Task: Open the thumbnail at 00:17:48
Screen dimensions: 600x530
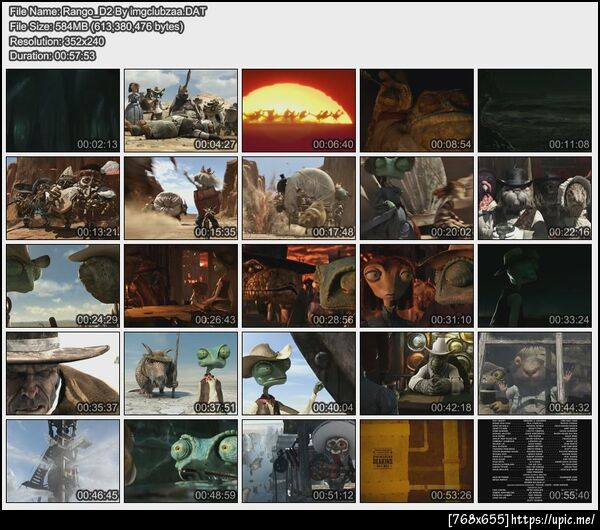Action: coord(299,198)
